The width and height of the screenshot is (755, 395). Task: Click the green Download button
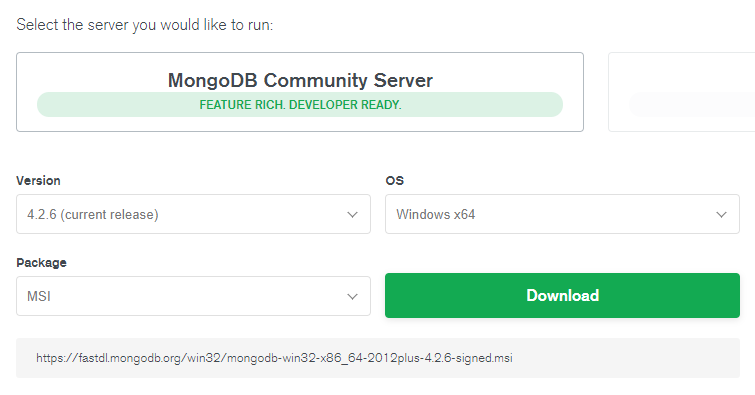click(x=562, y=295)
